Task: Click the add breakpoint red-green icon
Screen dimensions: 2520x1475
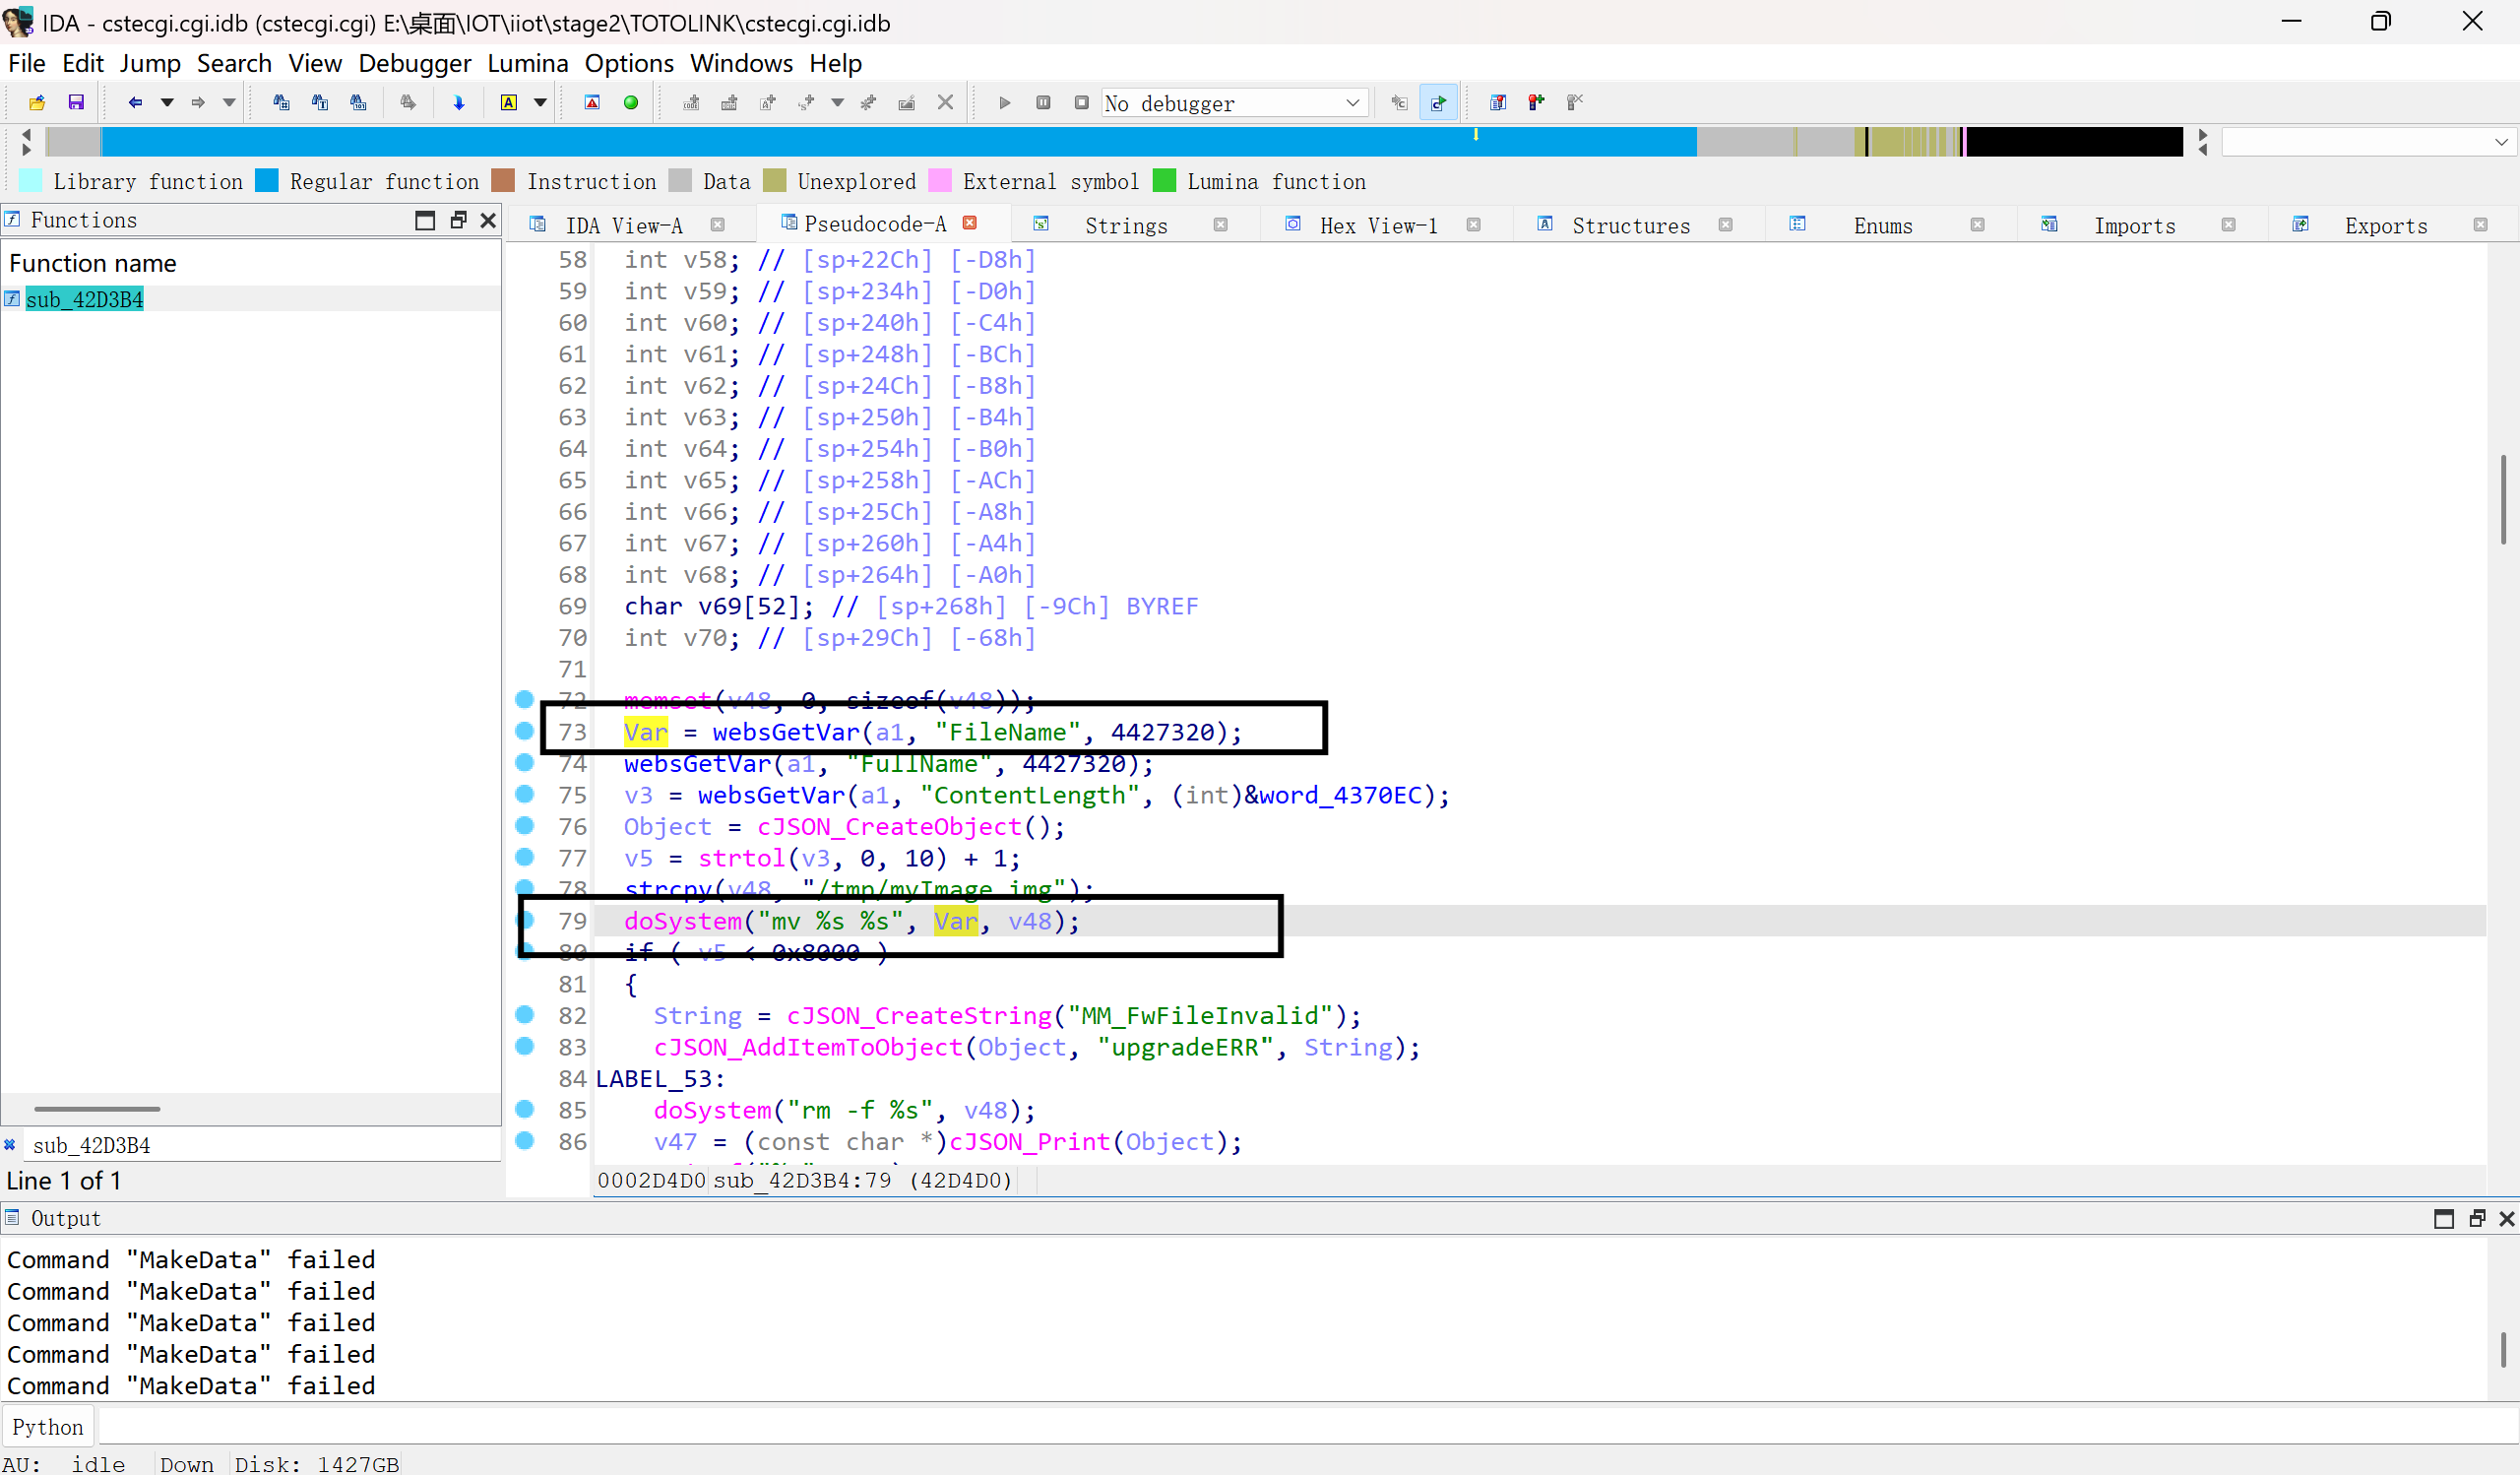Action: [1536, 102]
